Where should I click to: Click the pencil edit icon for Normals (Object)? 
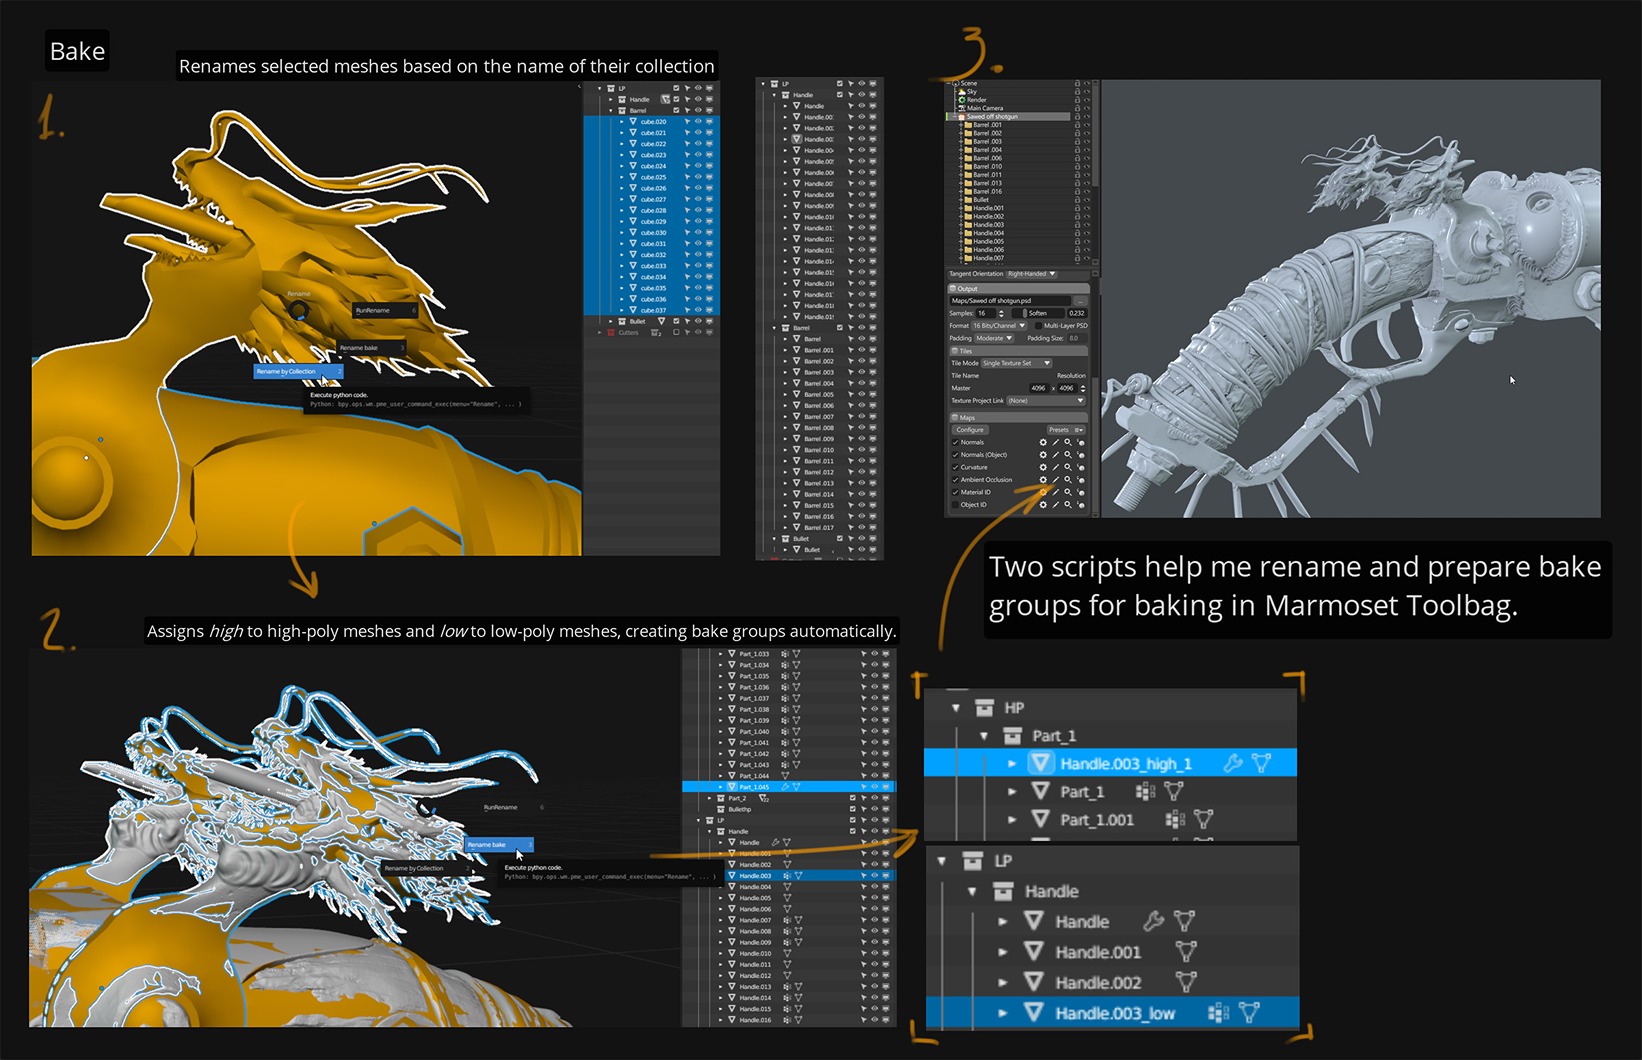(1055, 455)
